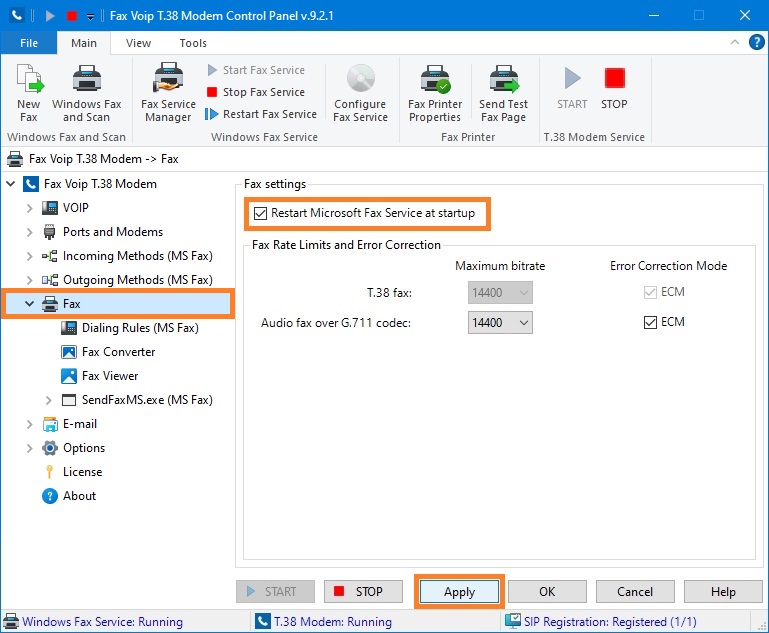Open Fax Converter in tree
The width and height of the screenshot is (769, 633).
(118, 352)
